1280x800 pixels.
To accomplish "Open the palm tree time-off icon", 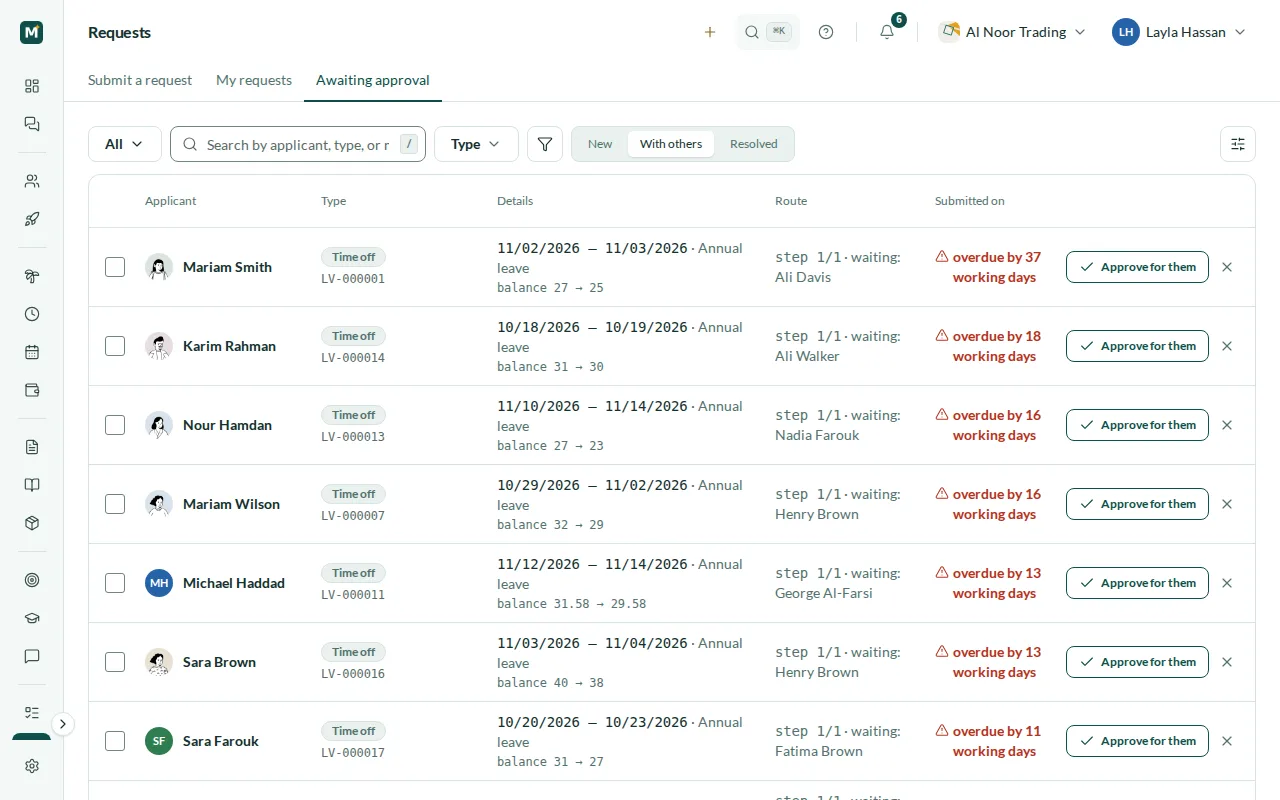I will pos(32,276).
